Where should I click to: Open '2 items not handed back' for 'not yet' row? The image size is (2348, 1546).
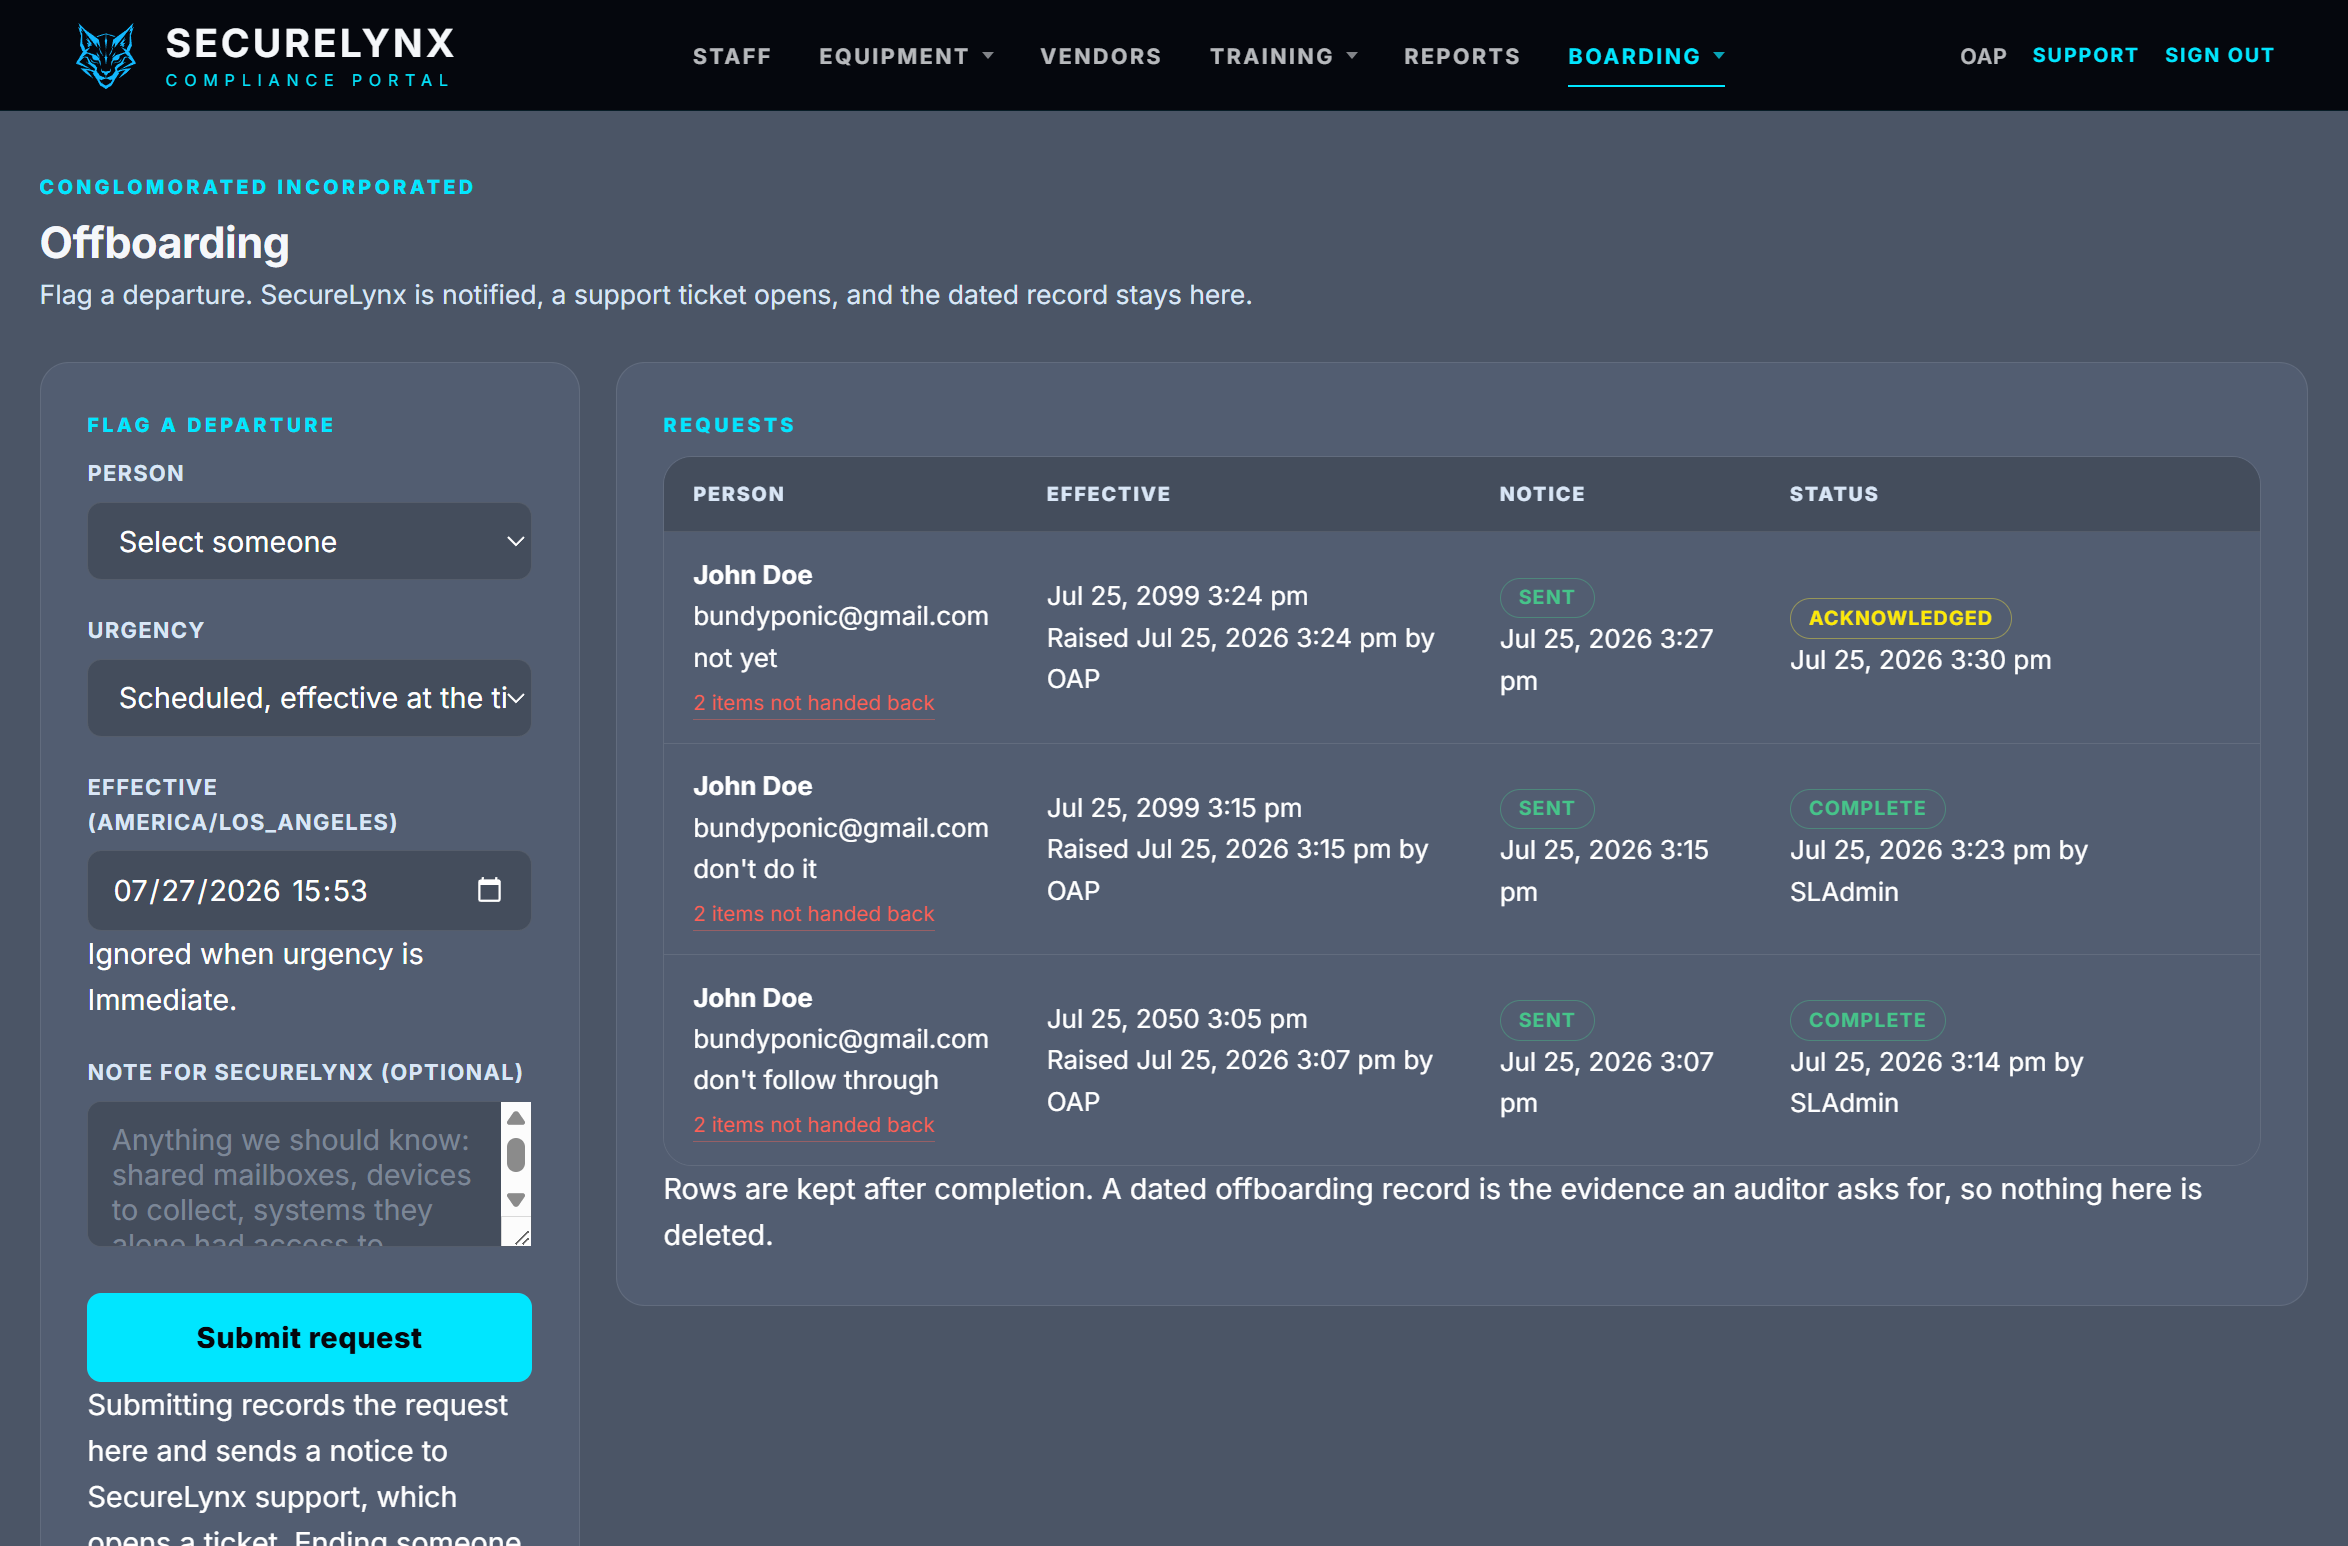pos(814,703)
